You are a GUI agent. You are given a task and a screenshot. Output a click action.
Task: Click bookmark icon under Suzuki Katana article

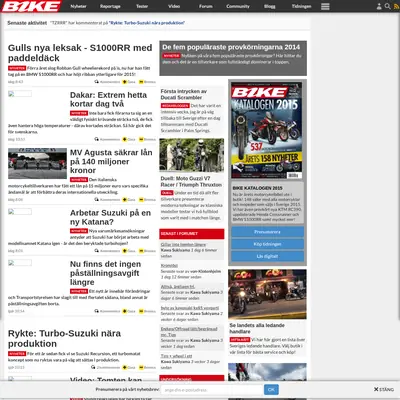pos(141,251)
